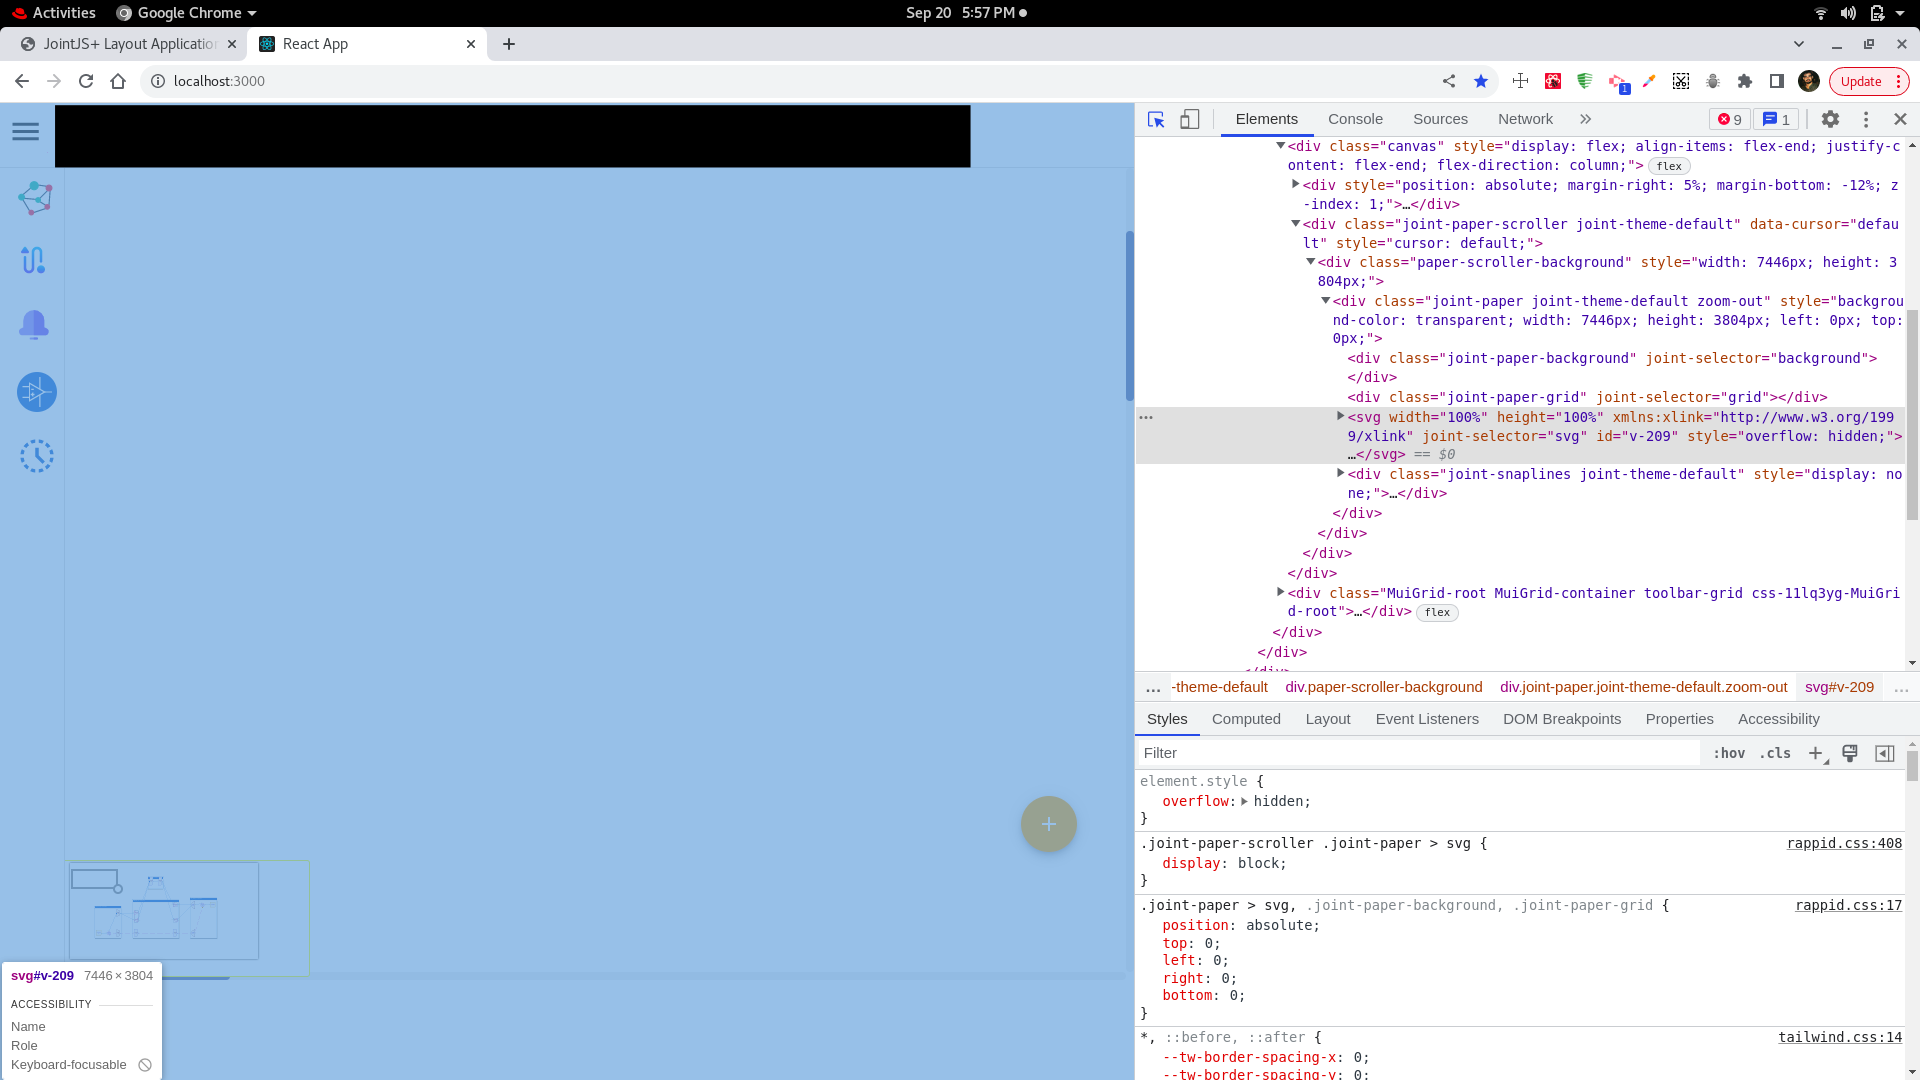Enable the :hov pseudo-class toggle
This screenshot has width=1920, height=1080.
coord(1728,753)
